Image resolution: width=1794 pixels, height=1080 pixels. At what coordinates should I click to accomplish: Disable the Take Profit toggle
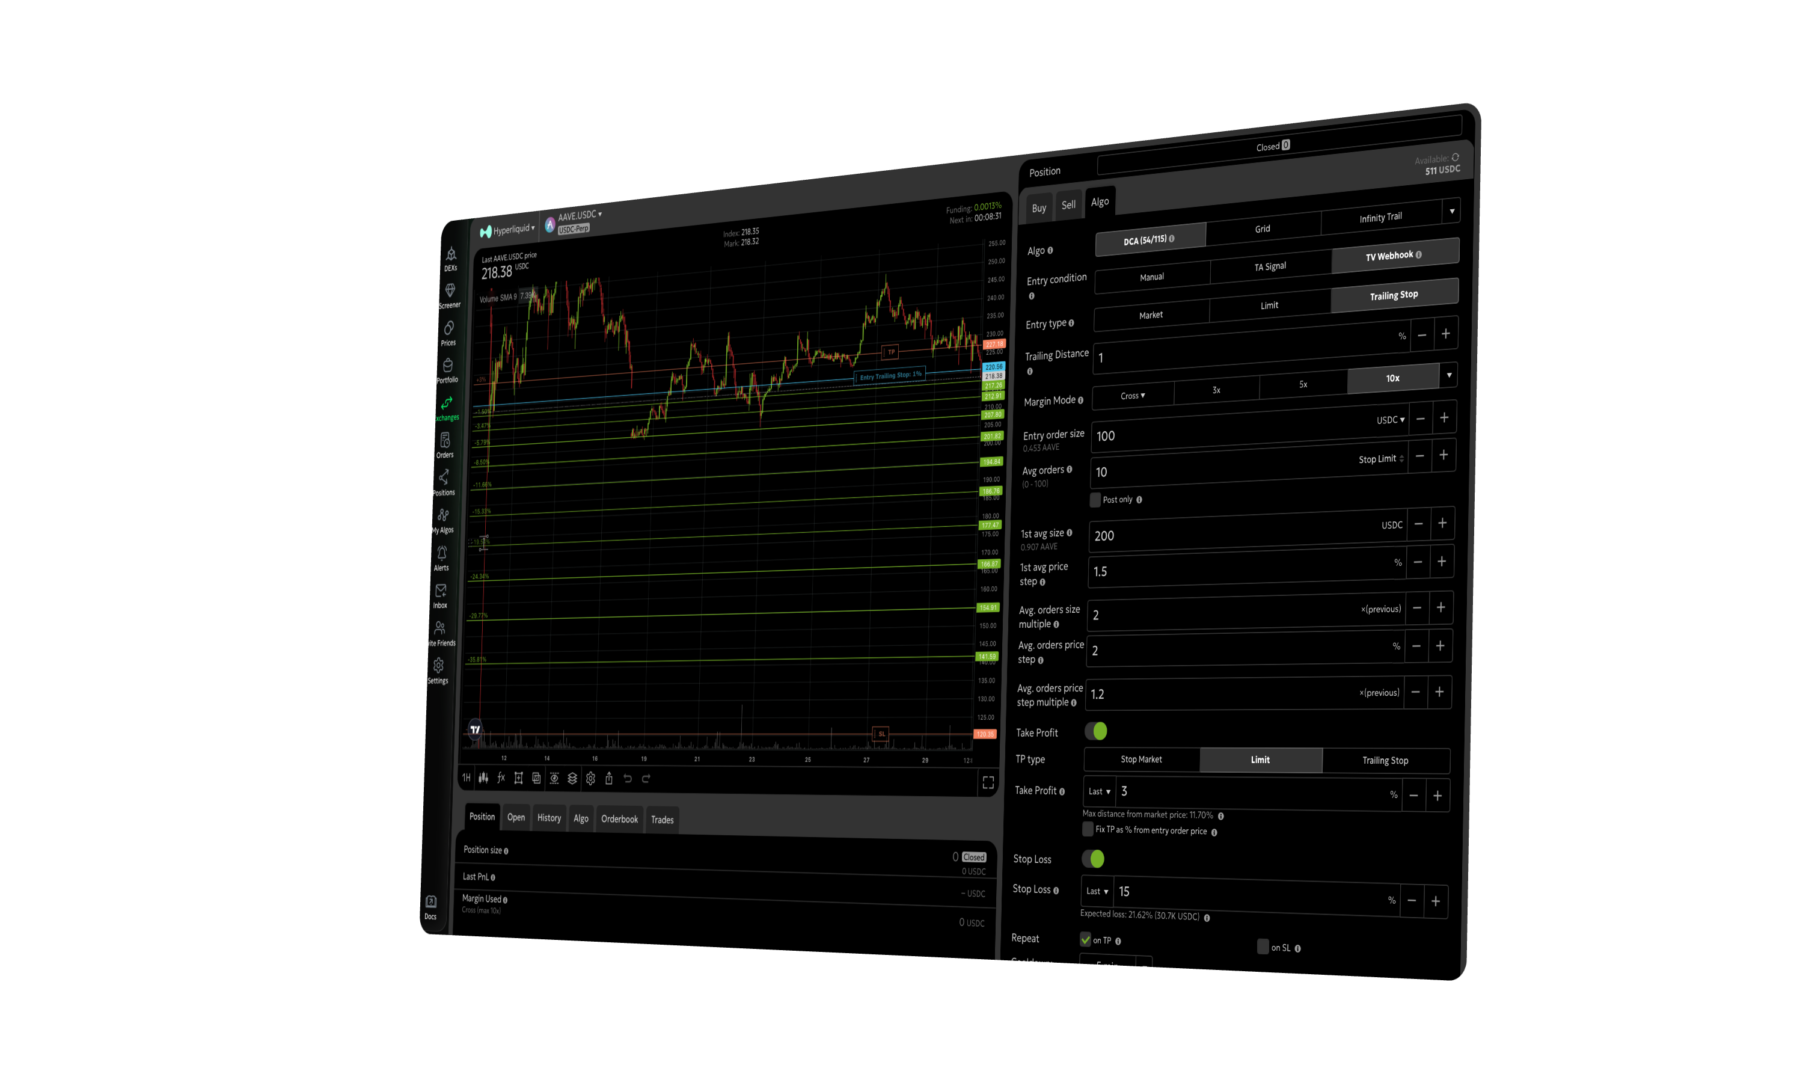pyautogui.click(x=1095, y=732)
